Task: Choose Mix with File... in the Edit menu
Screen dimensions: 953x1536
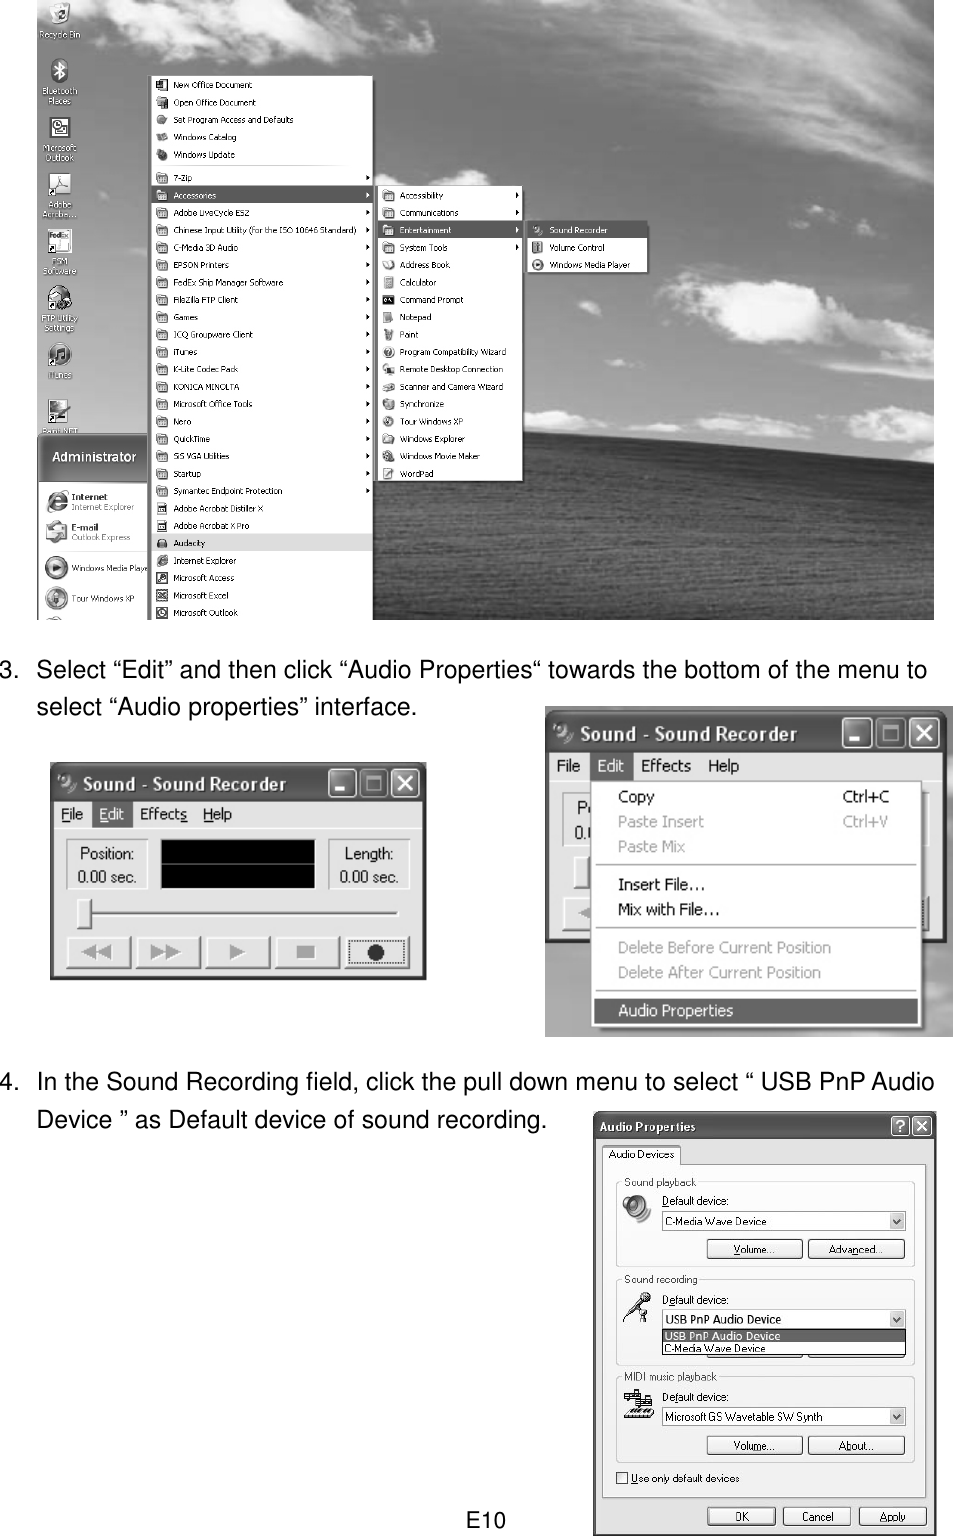Action: [x=756, y=909]
